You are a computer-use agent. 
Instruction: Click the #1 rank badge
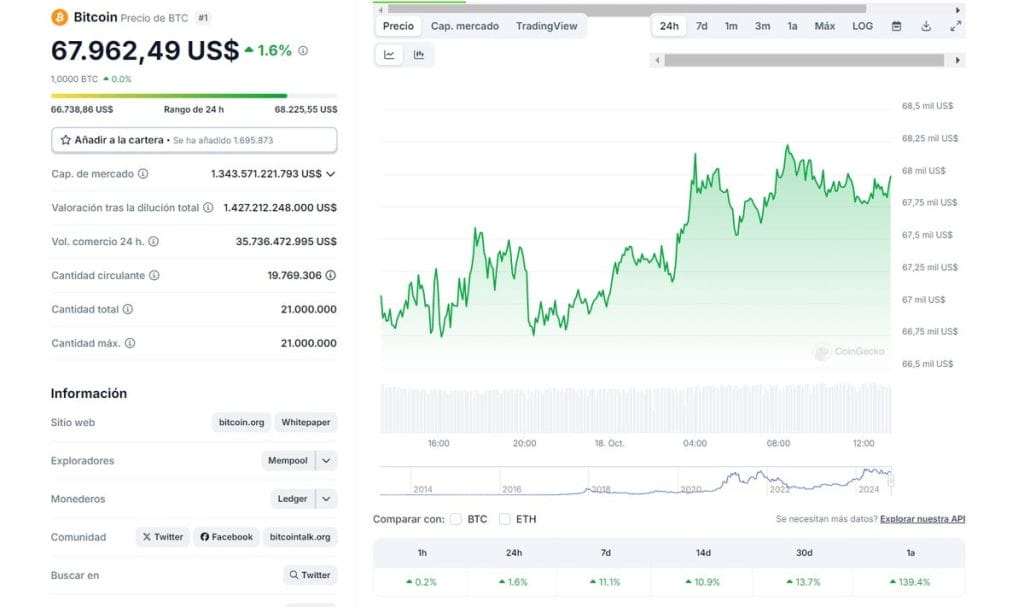pyautogui.click(x=203, y=18)
